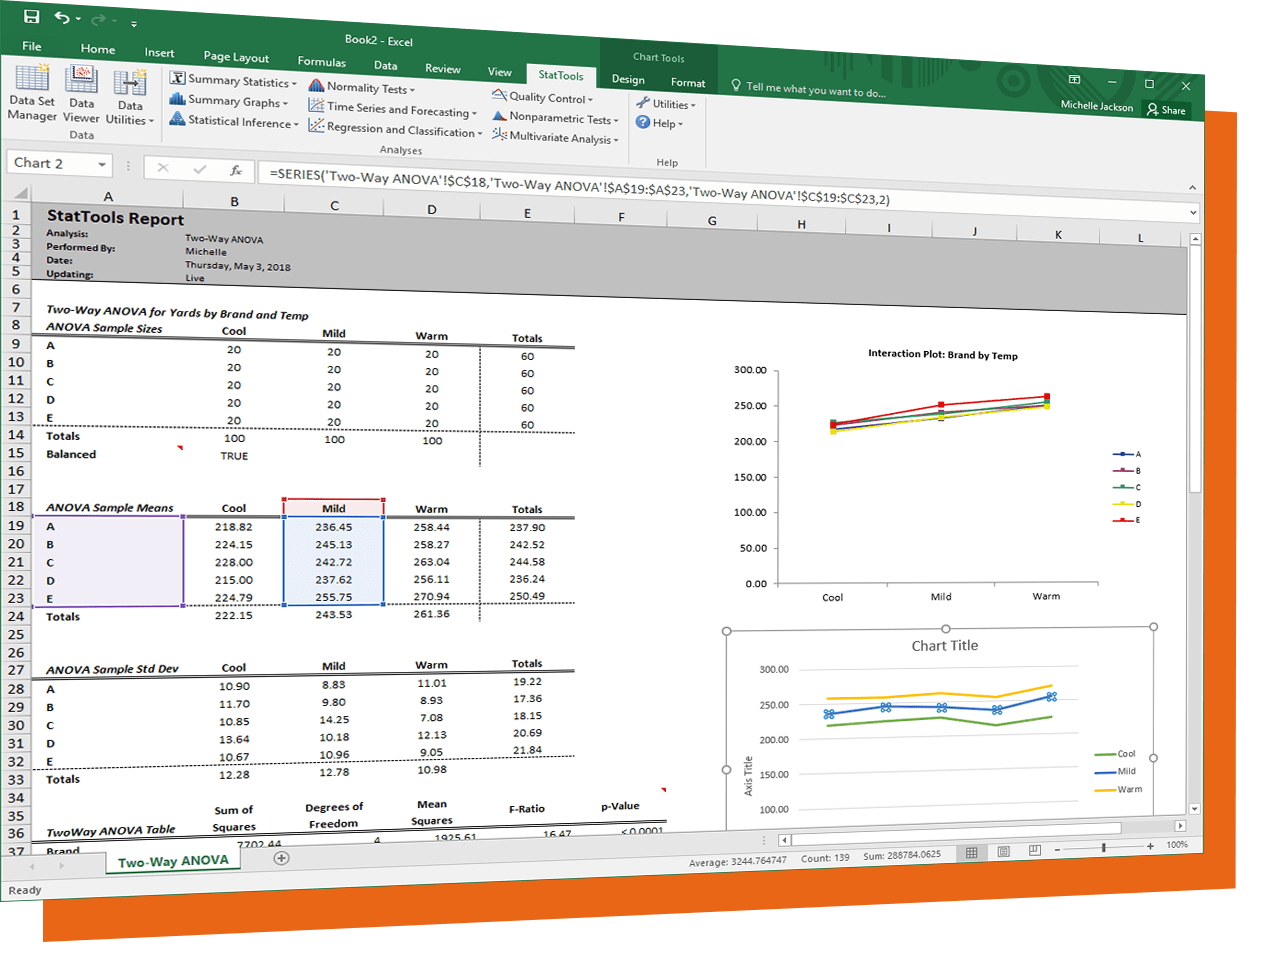Open StatTools Help menu
The width and height of the screenshot is (1263, 960).
click(x=659, y=123)
